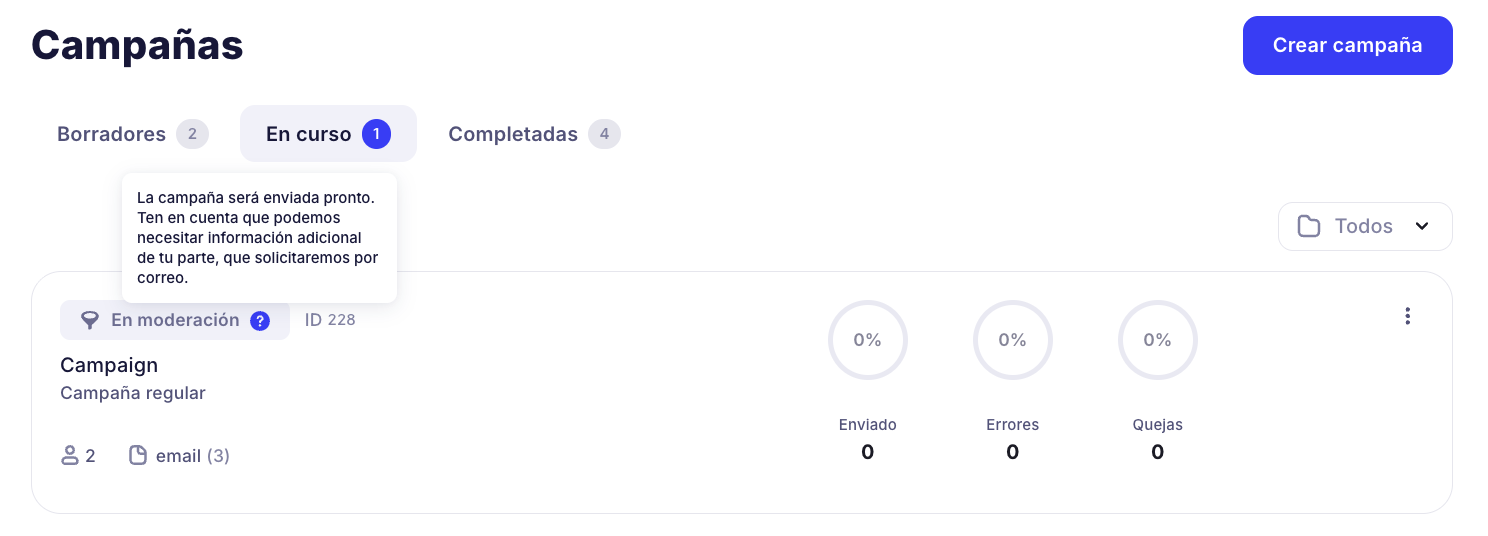Click the Enviado 0% progress circle

(867, 340)
